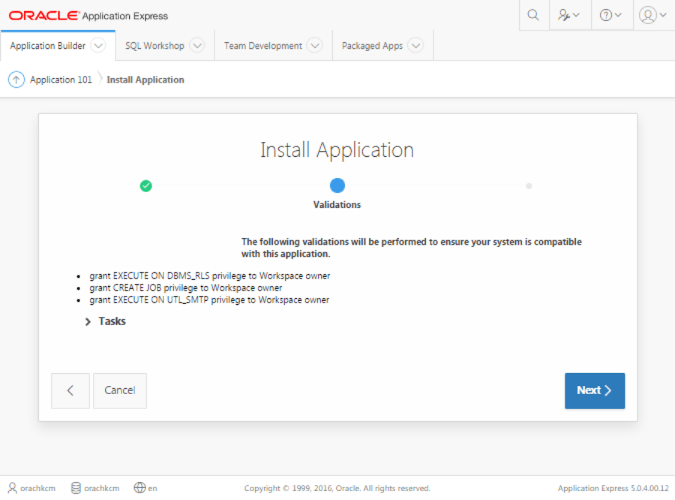Switch to the SQL Workshop tab
Image resolution: width=675 pixels, height=500 pixels.
click(155, 46)
